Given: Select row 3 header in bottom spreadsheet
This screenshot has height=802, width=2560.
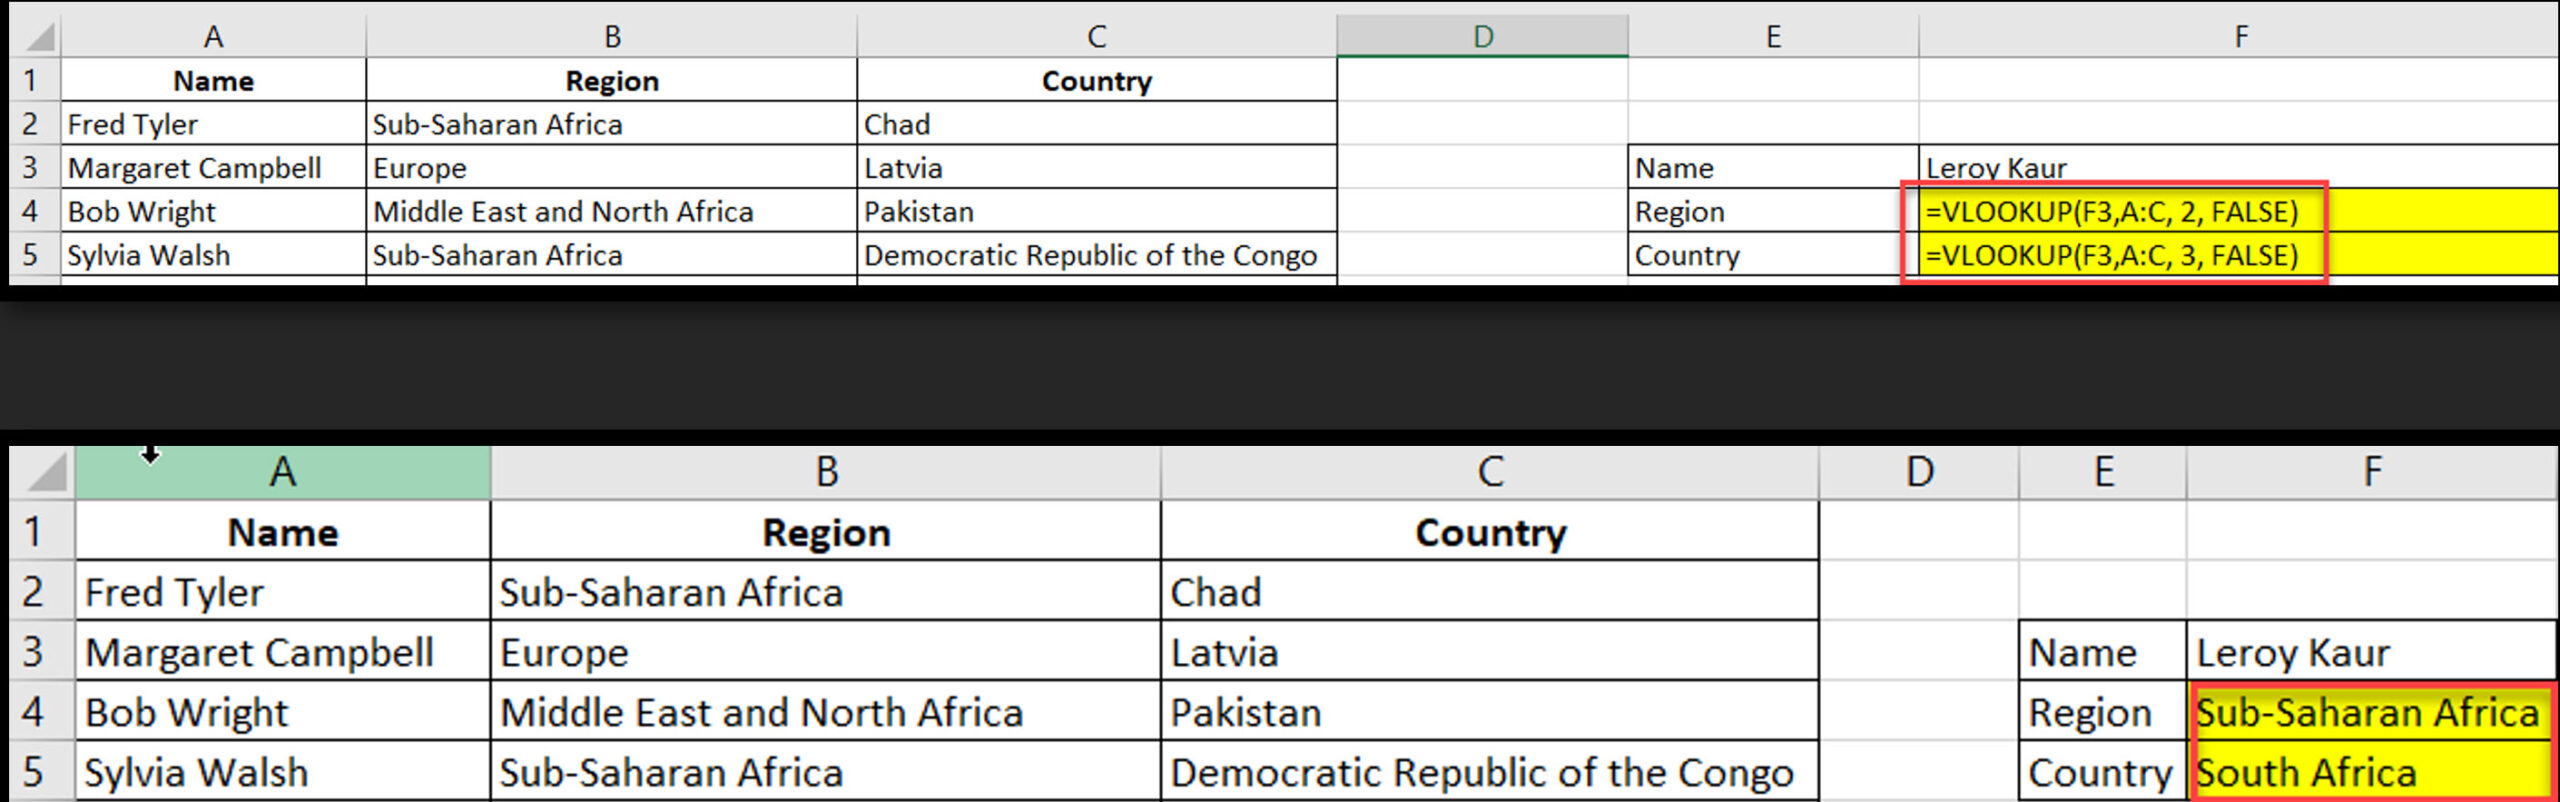Looking at the screenshot, I should 42,651.
